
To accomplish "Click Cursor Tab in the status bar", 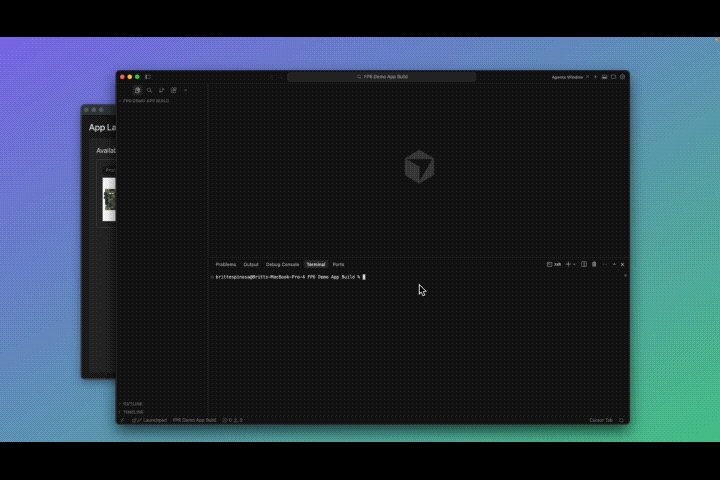I will coord(601,420).
